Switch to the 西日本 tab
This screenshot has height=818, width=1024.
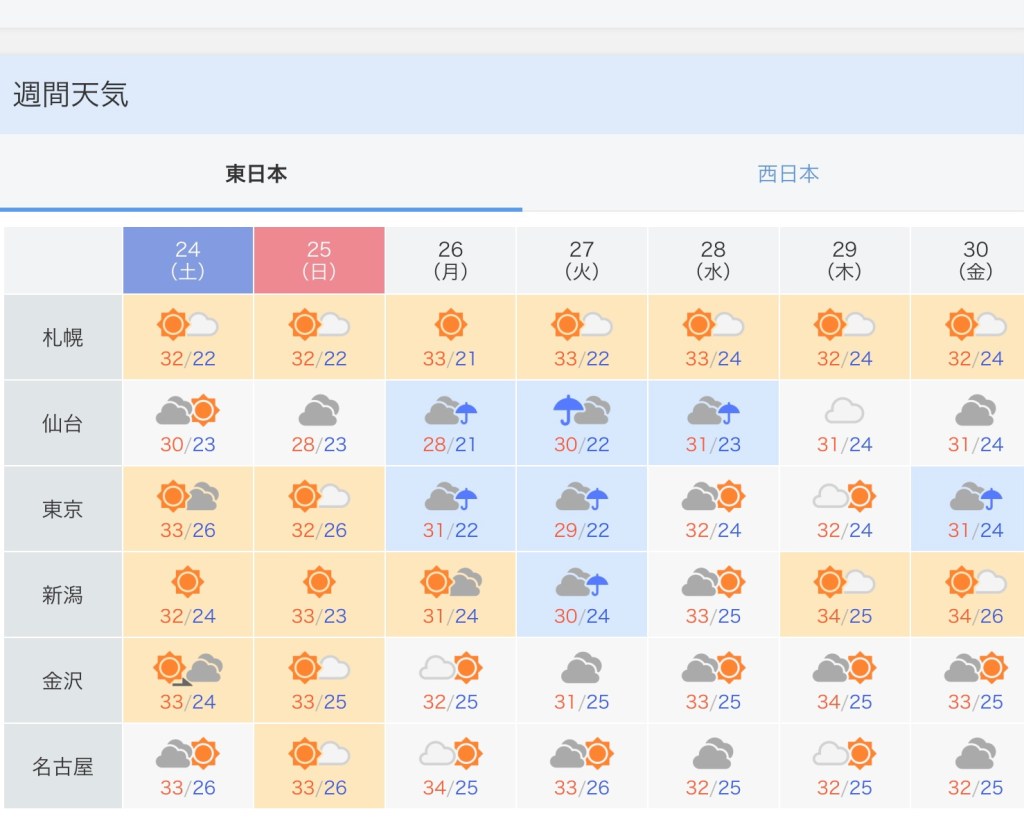click(788, 174)
